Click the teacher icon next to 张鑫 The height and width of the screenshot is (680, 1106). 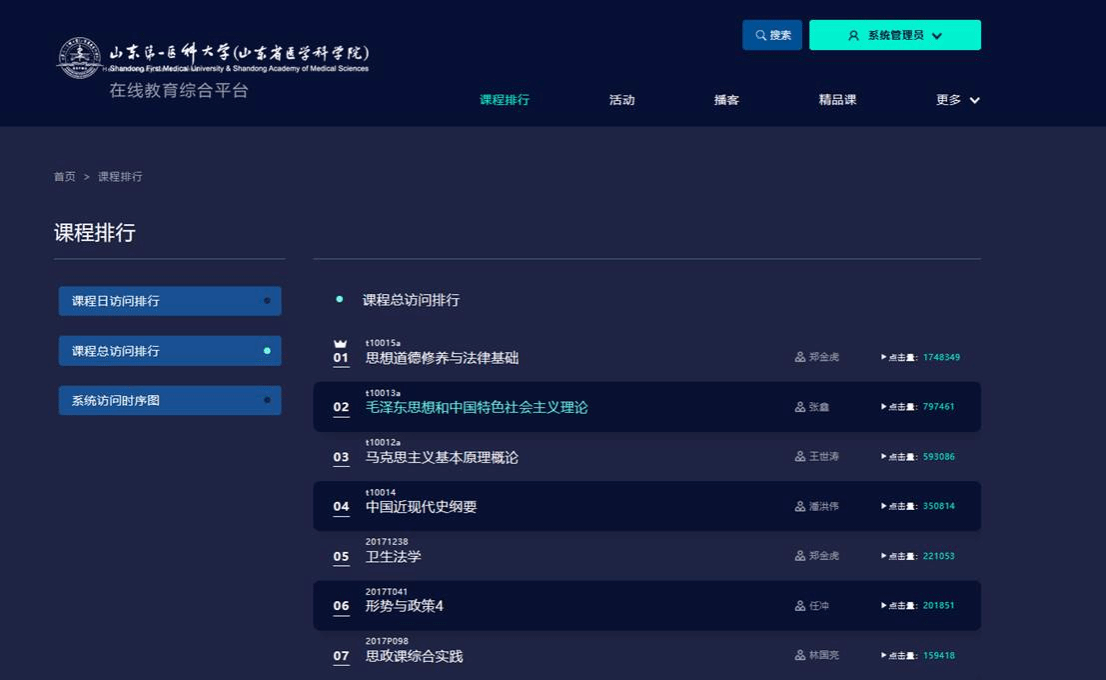point(800,407)
